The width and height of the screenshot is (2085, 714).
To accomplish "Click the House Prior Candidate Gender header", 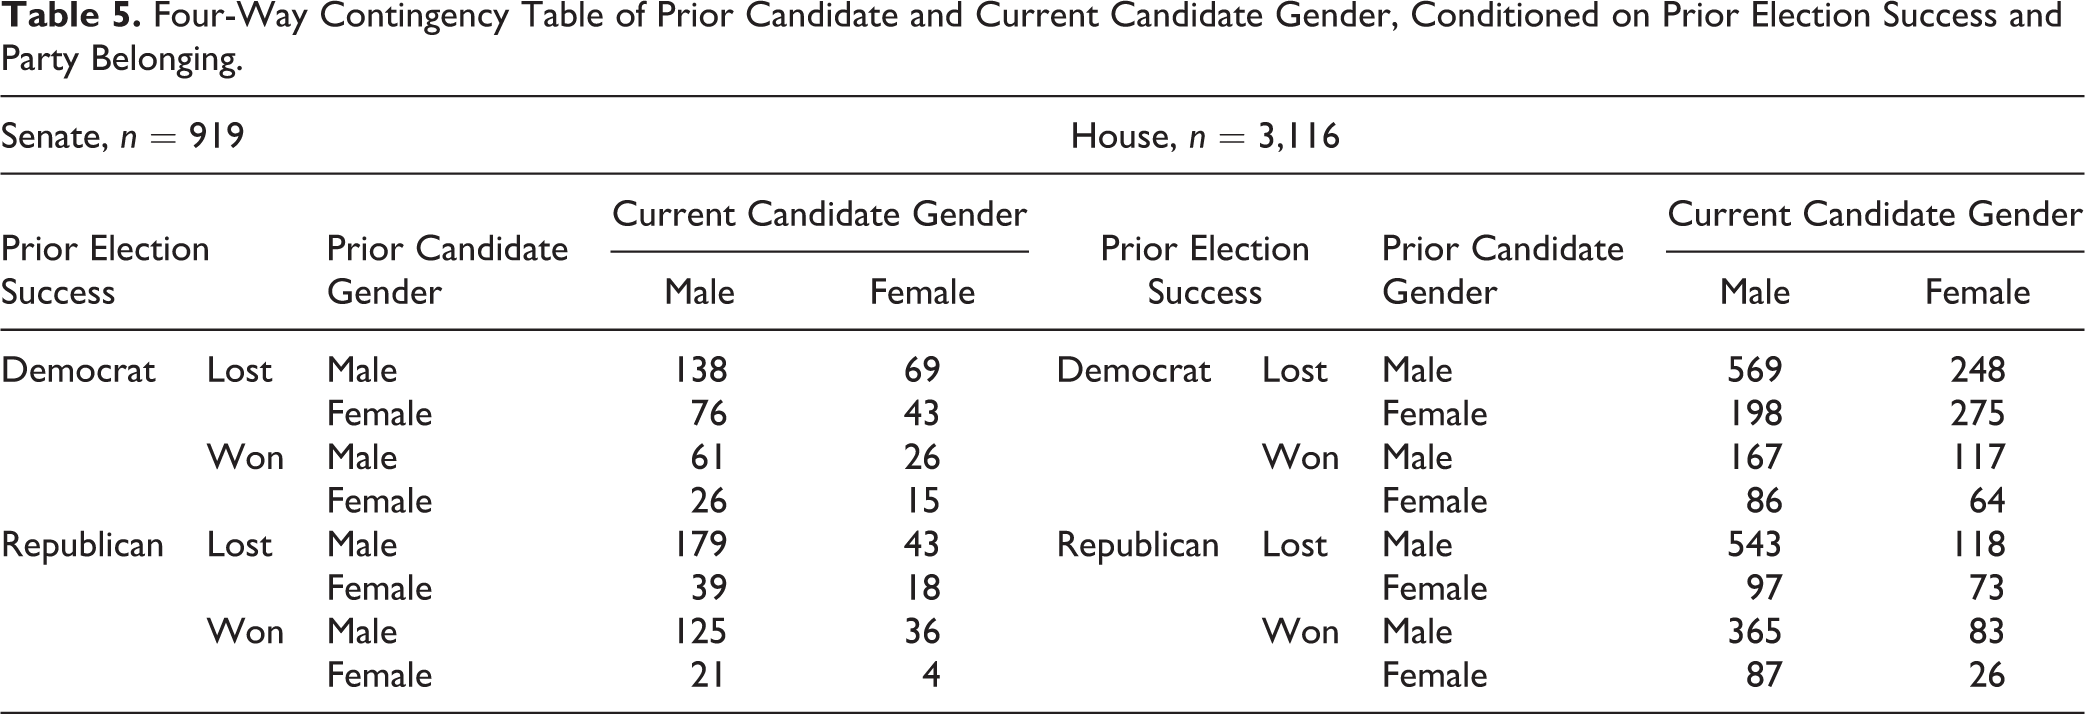I will point(1503,270).
